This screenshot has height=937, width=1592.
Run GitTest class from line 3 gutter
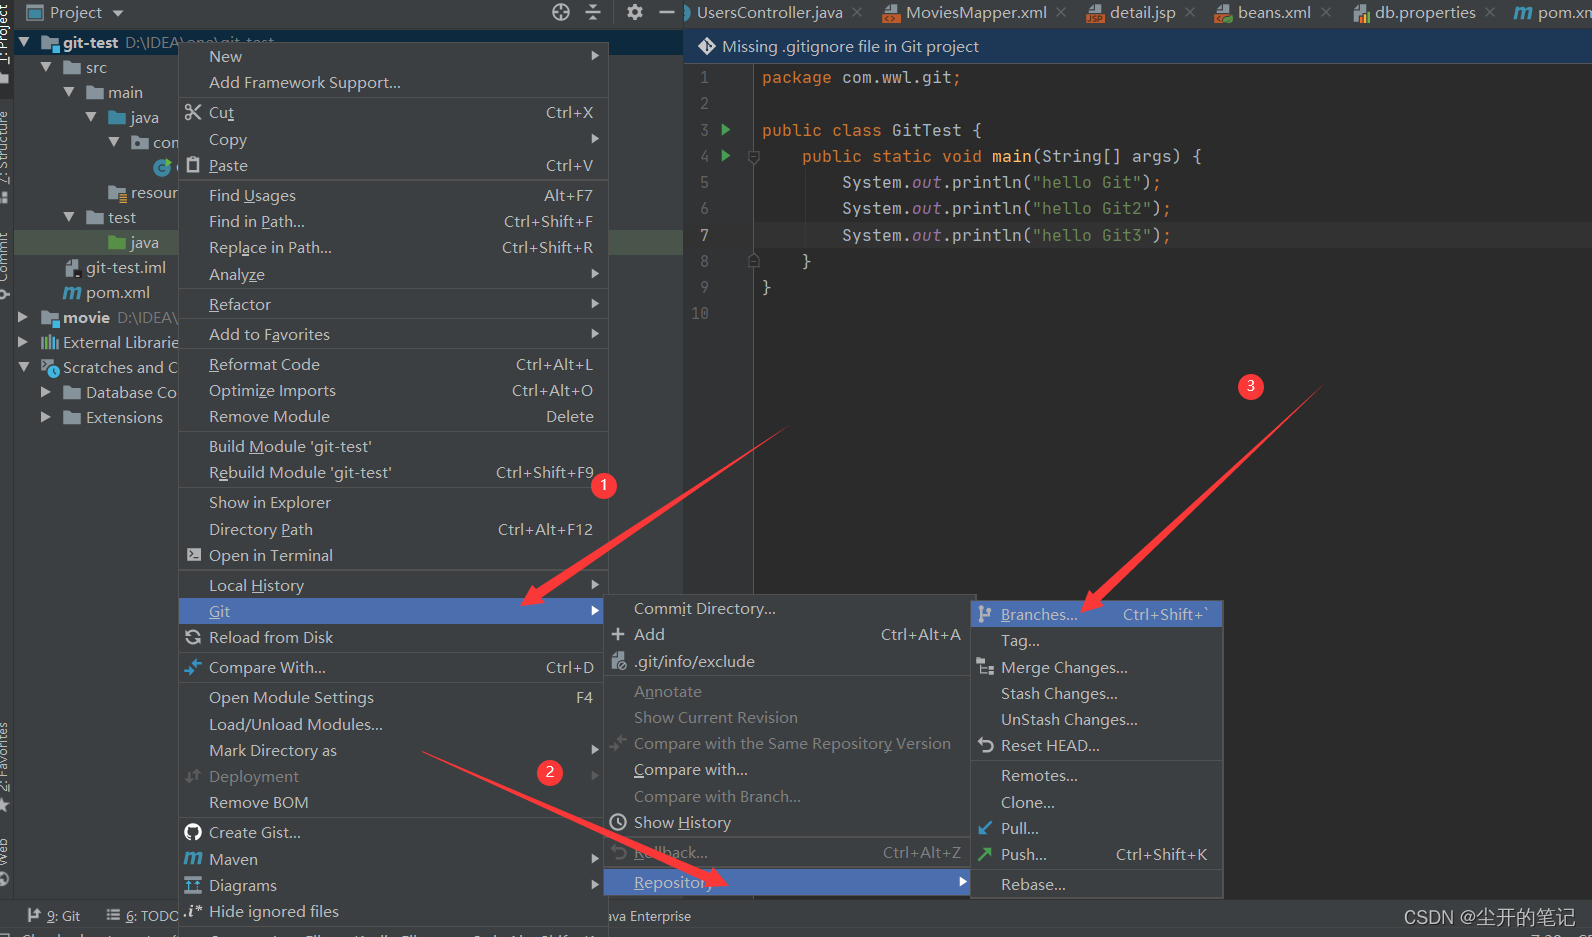726,130
